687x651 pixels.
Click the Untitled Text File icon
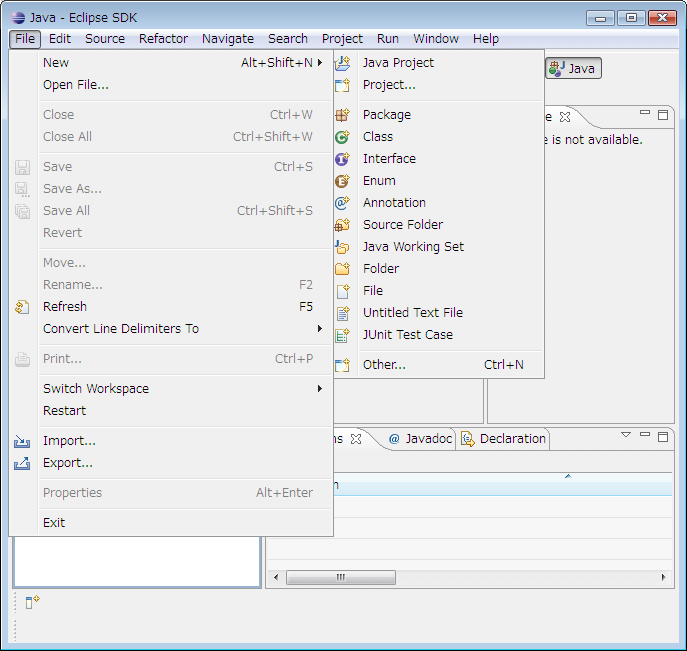pyautogui.click(x=343, y=313)
